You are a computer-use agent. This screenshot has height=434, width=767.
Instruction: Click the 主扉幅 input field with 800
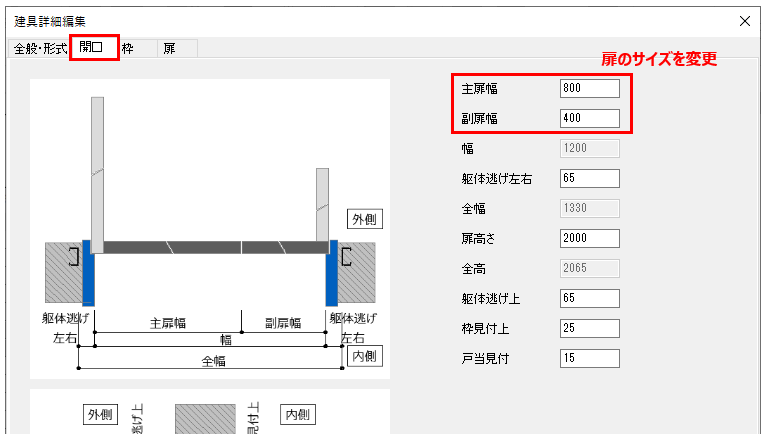click(x=589, y=89)
